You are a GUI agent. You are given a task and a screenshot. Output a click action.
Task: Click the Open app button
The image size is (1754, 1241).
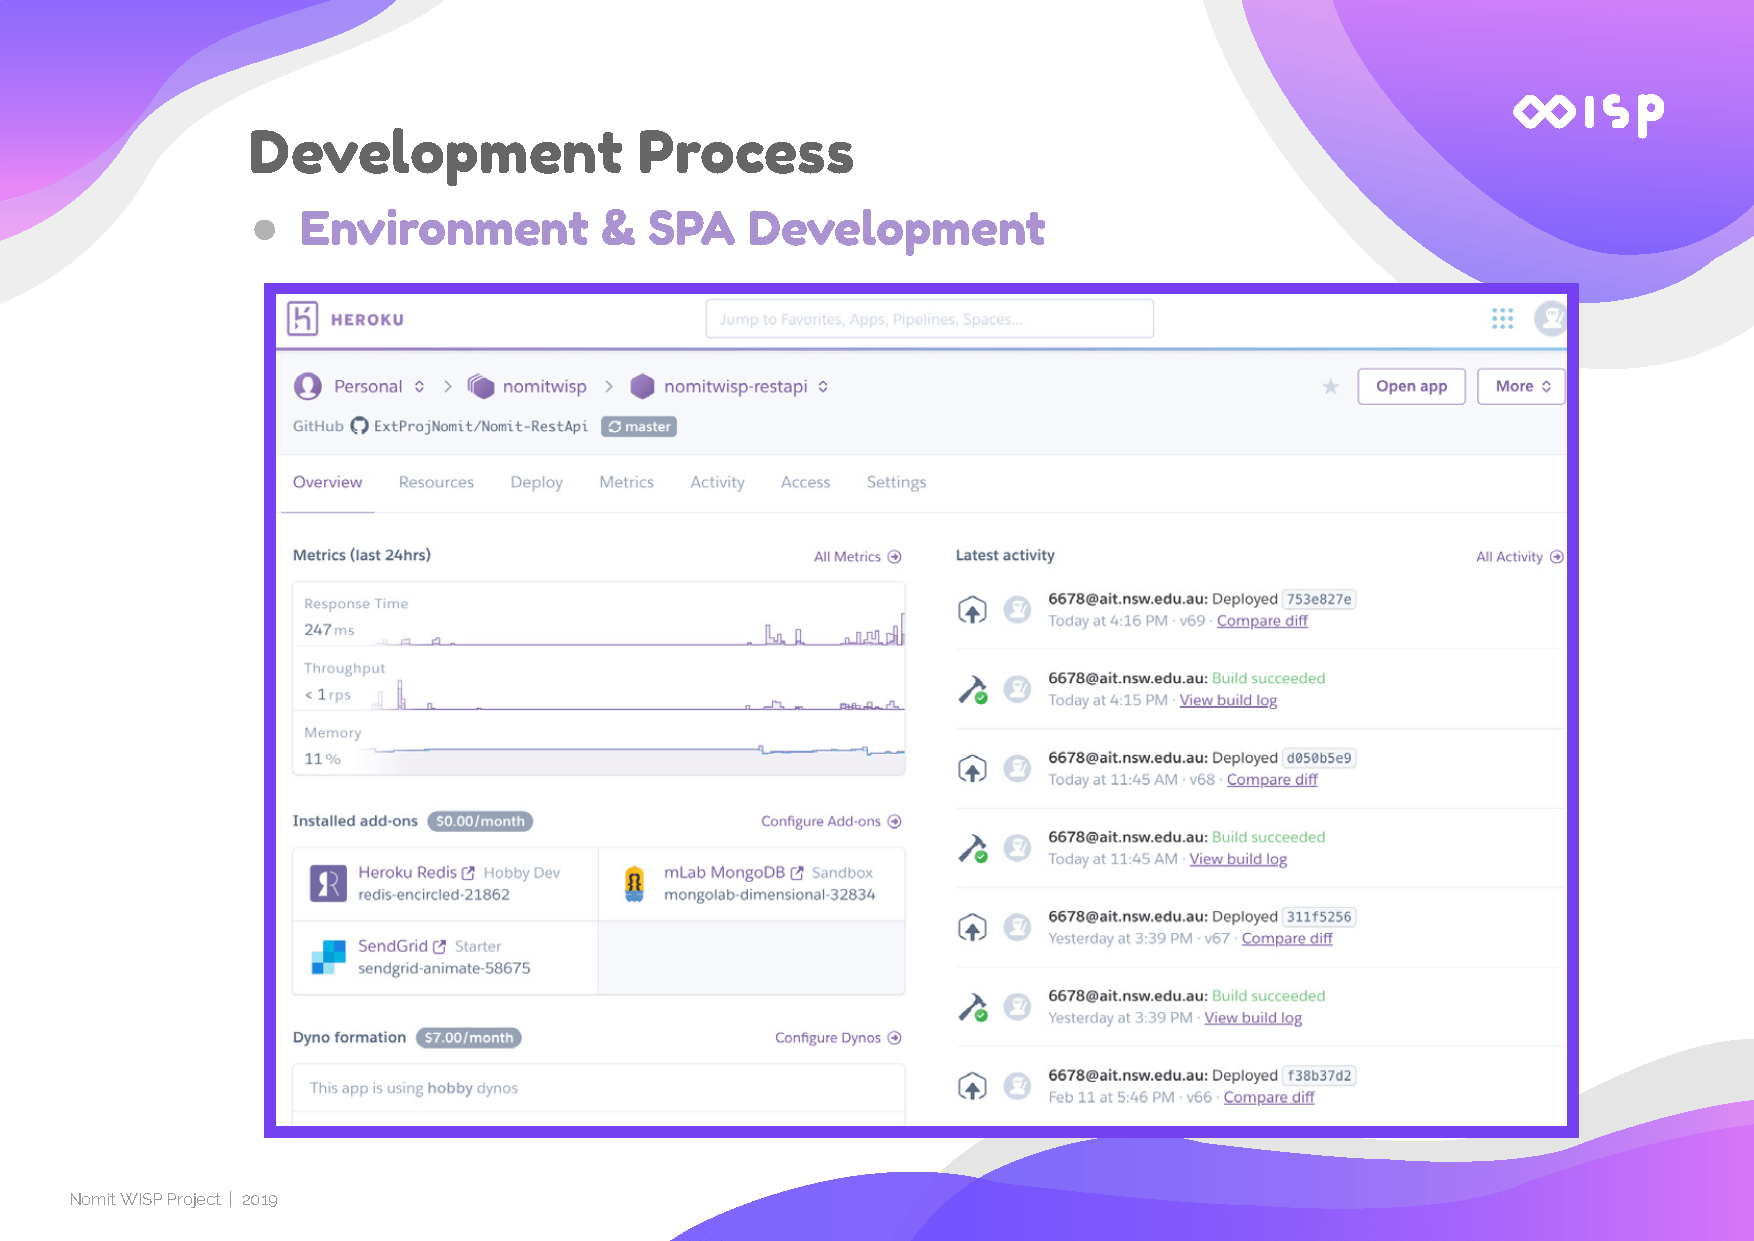(1411, 387)
